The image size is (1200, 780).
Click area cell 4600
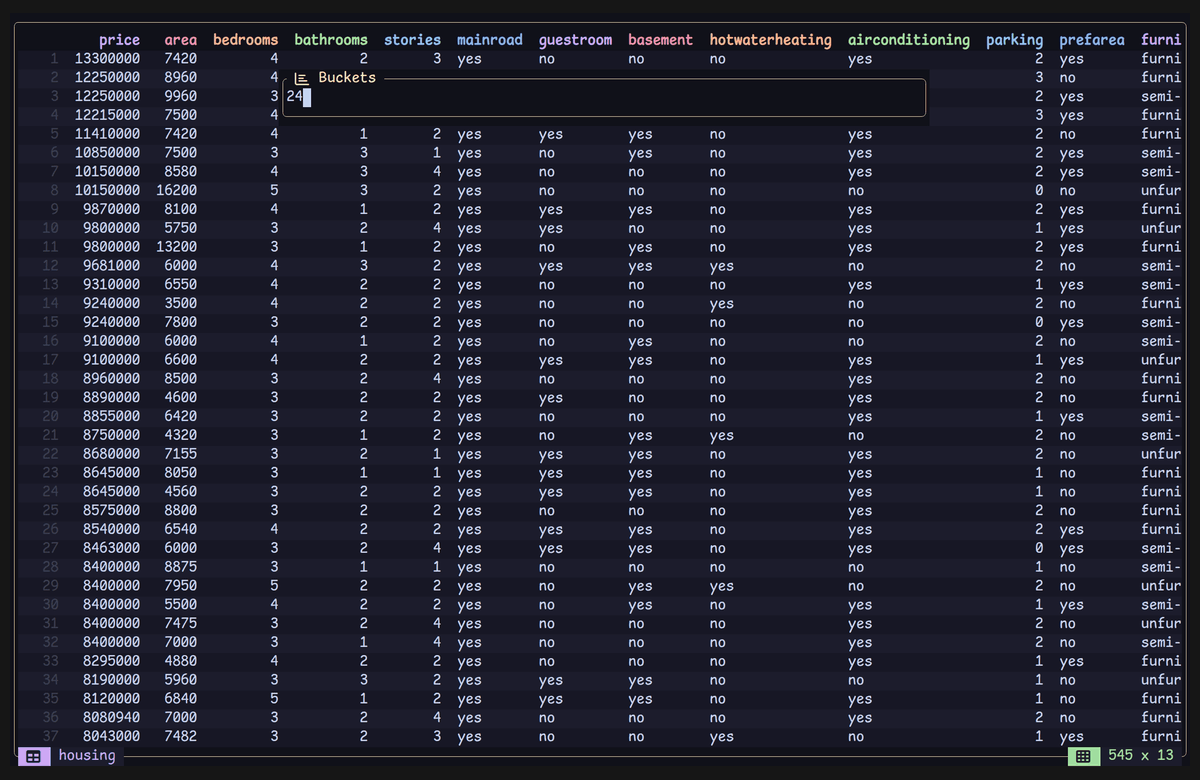181,398
